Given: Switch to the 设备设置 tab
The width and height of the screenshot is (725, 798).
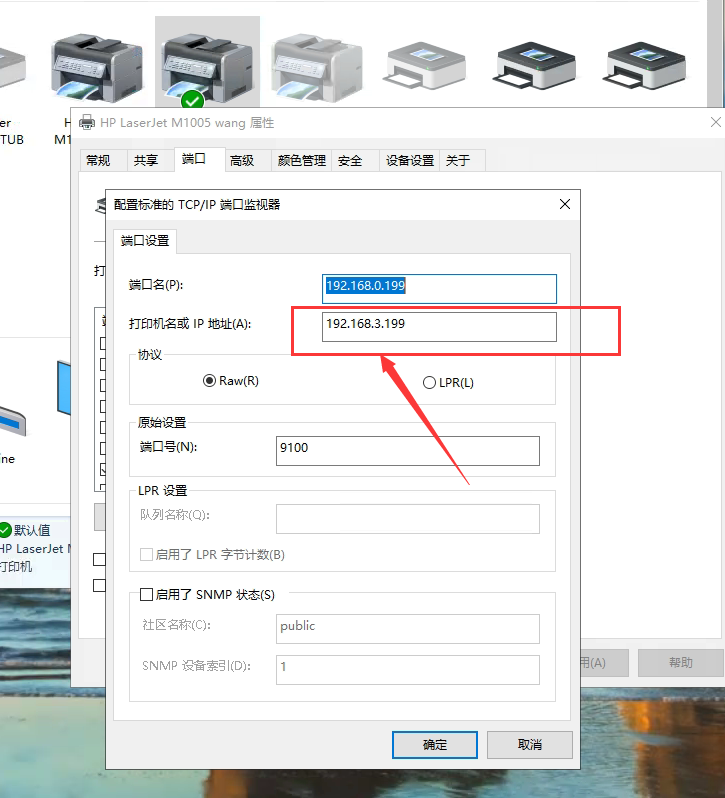Looking at the screenshot, I should click(x=410, y=161).
